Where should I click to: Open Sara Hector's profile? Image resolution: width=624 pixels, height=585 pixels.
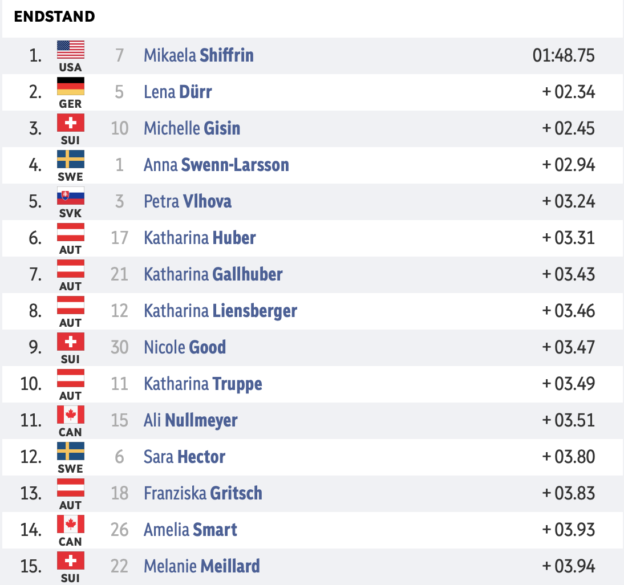(184, 457)
